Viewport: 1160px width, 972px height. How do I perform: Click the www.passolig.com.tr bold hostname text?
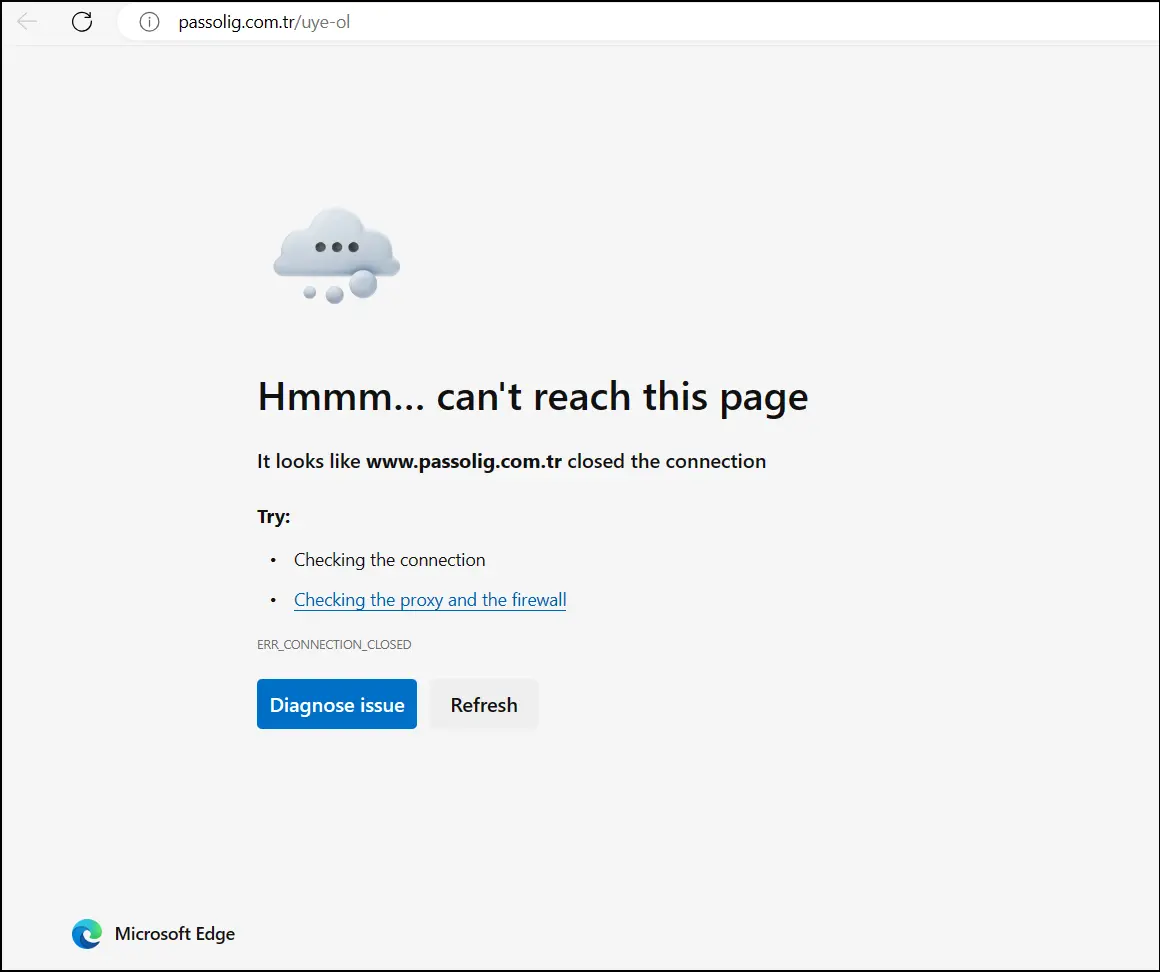tap(464, 461)
